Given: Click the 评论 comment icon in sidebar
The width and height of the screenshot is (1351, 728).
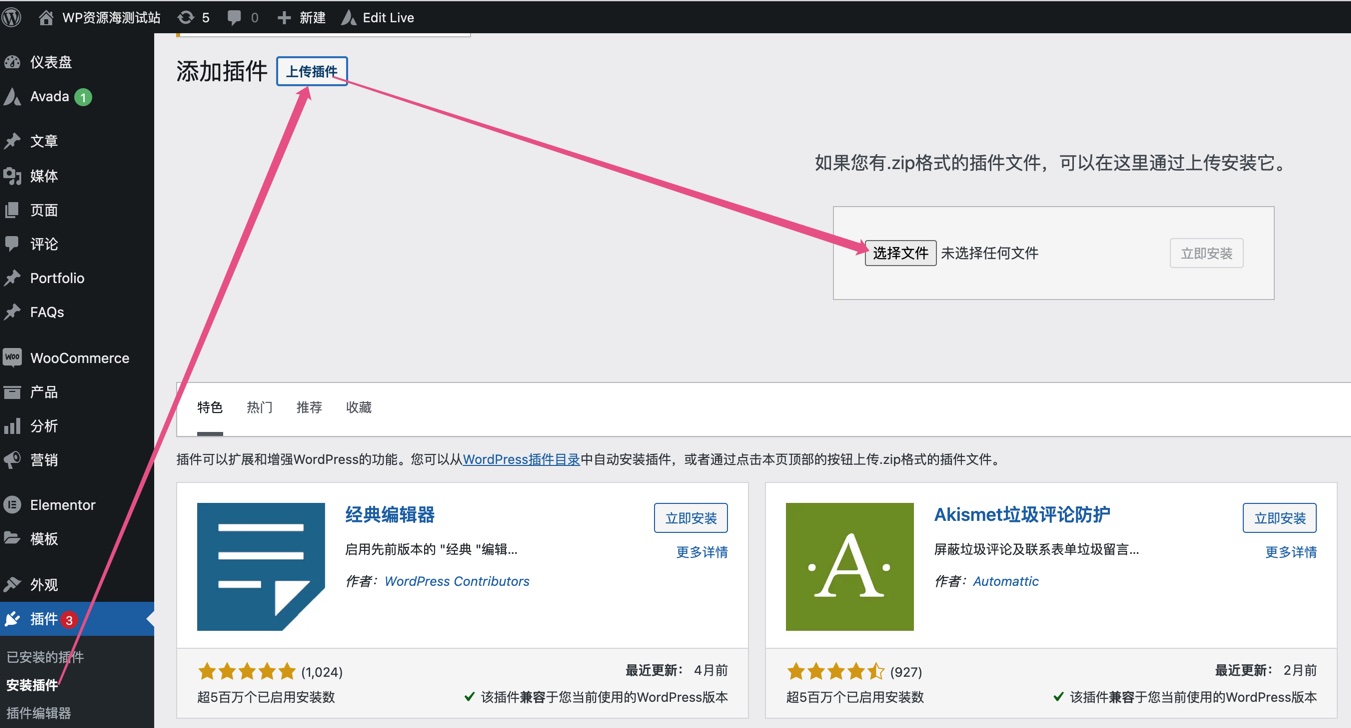Looking at the screenshot, I should [x=12, y=244].
